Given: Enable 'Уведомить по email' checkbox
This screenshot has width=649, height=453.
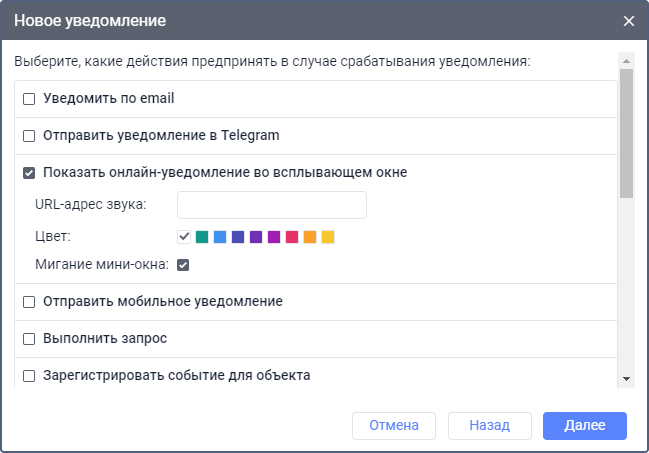Looking at the screenshot, I should [x=29, y=99].
